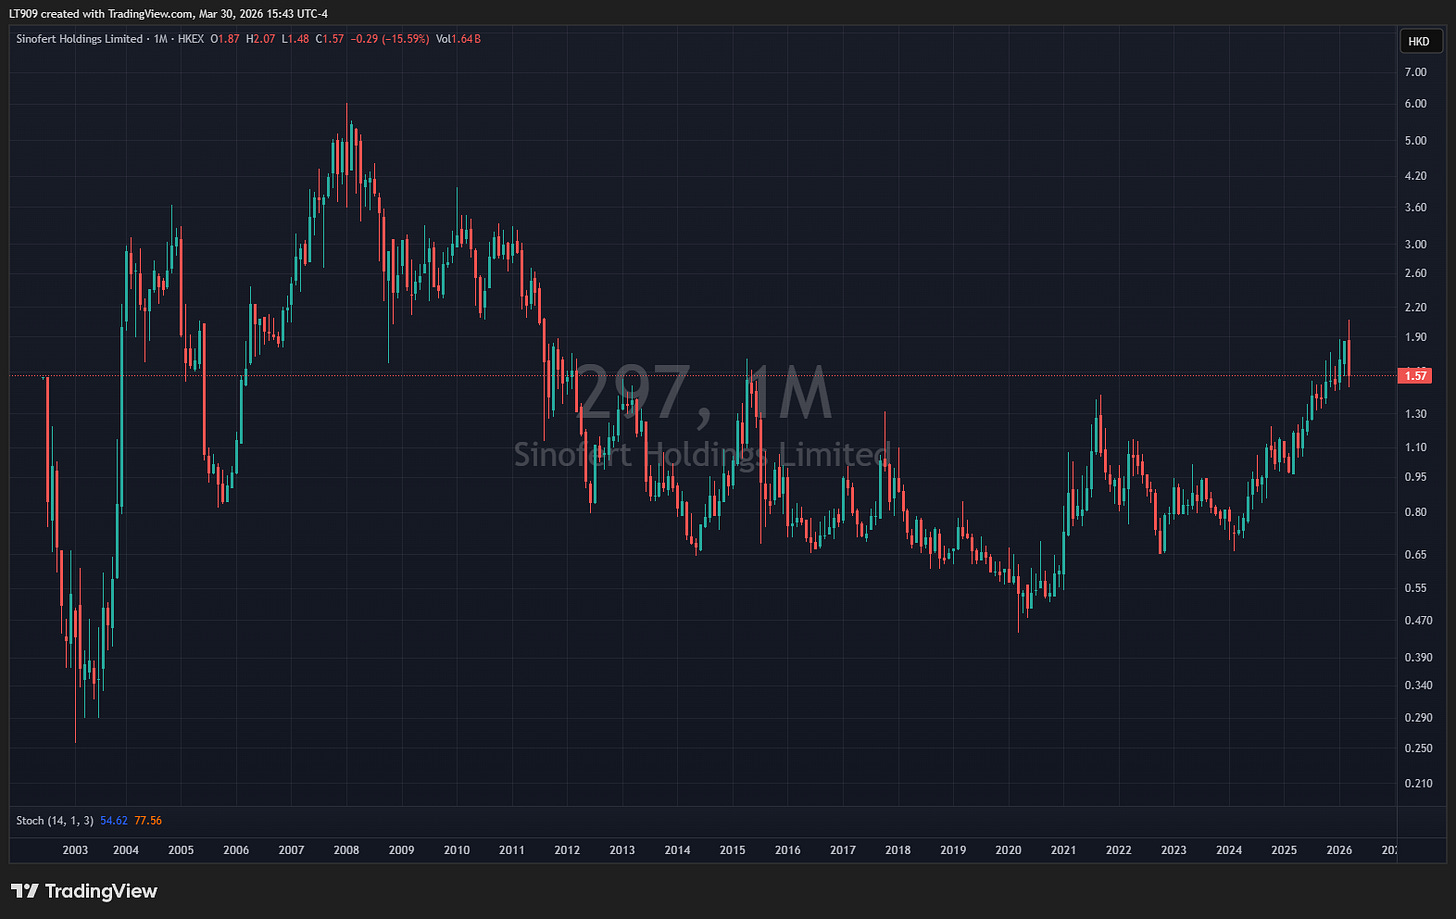Click the 1.90 price axis label
This screenshot has width=1456, height=919.
click(1415, 338)
